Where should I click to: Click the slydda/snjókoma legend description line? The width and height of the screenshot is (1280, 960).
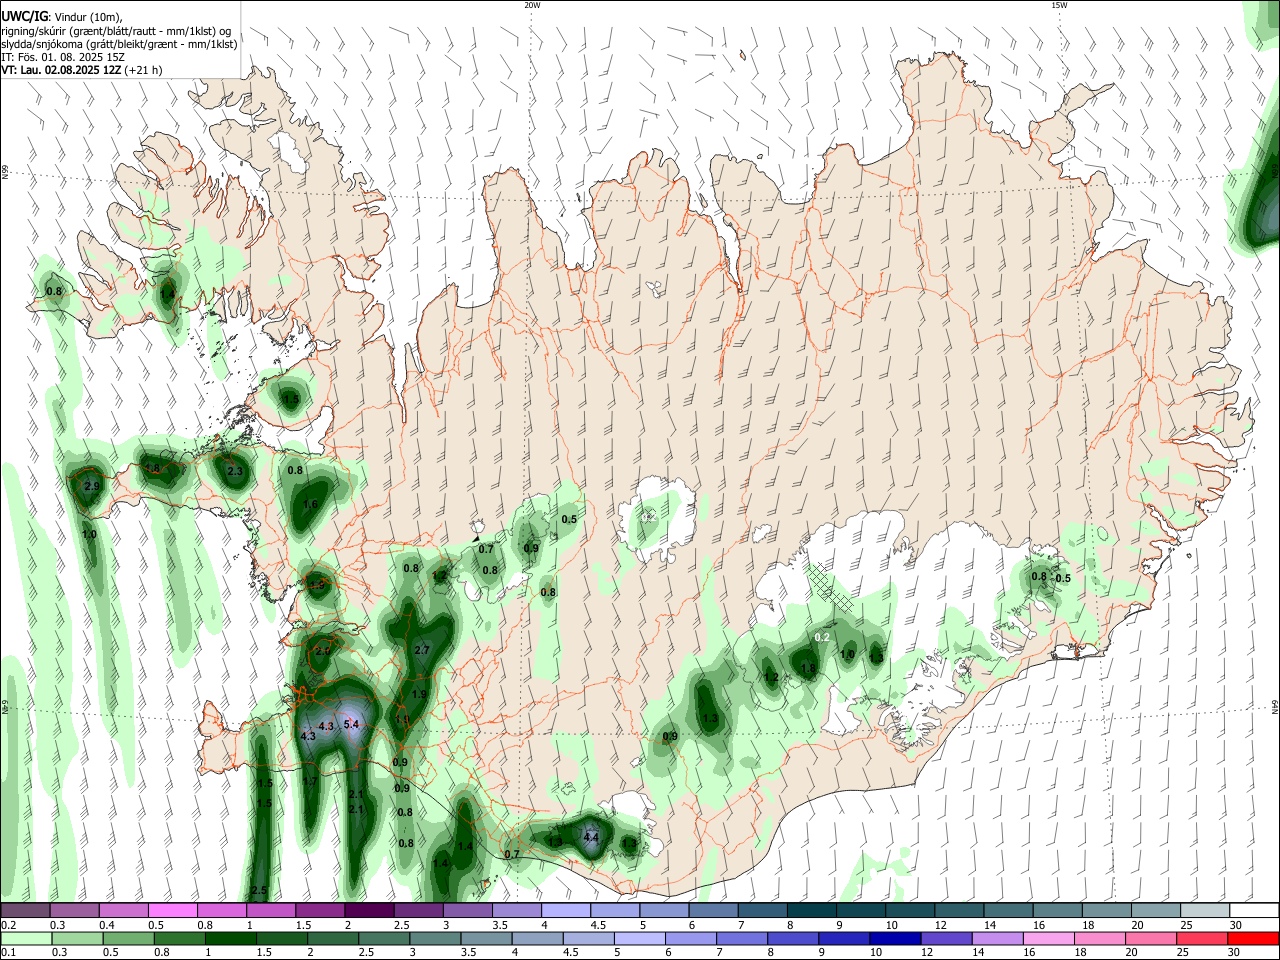tap(119, 44)
